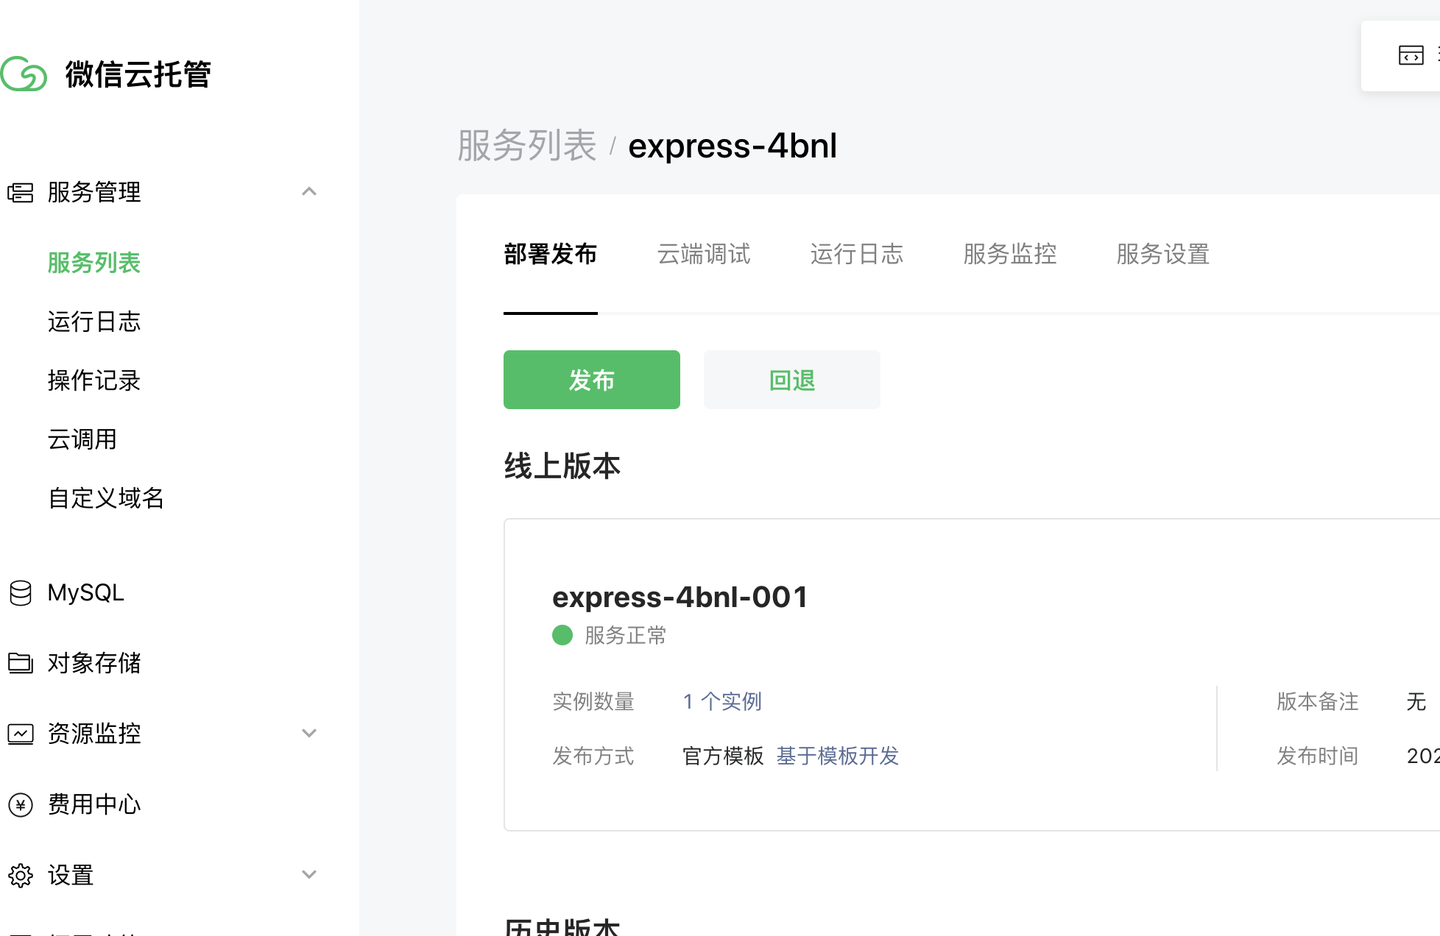Open the MySQL menu item
This screenshot has width=1440, height=936.
point(86,593)
